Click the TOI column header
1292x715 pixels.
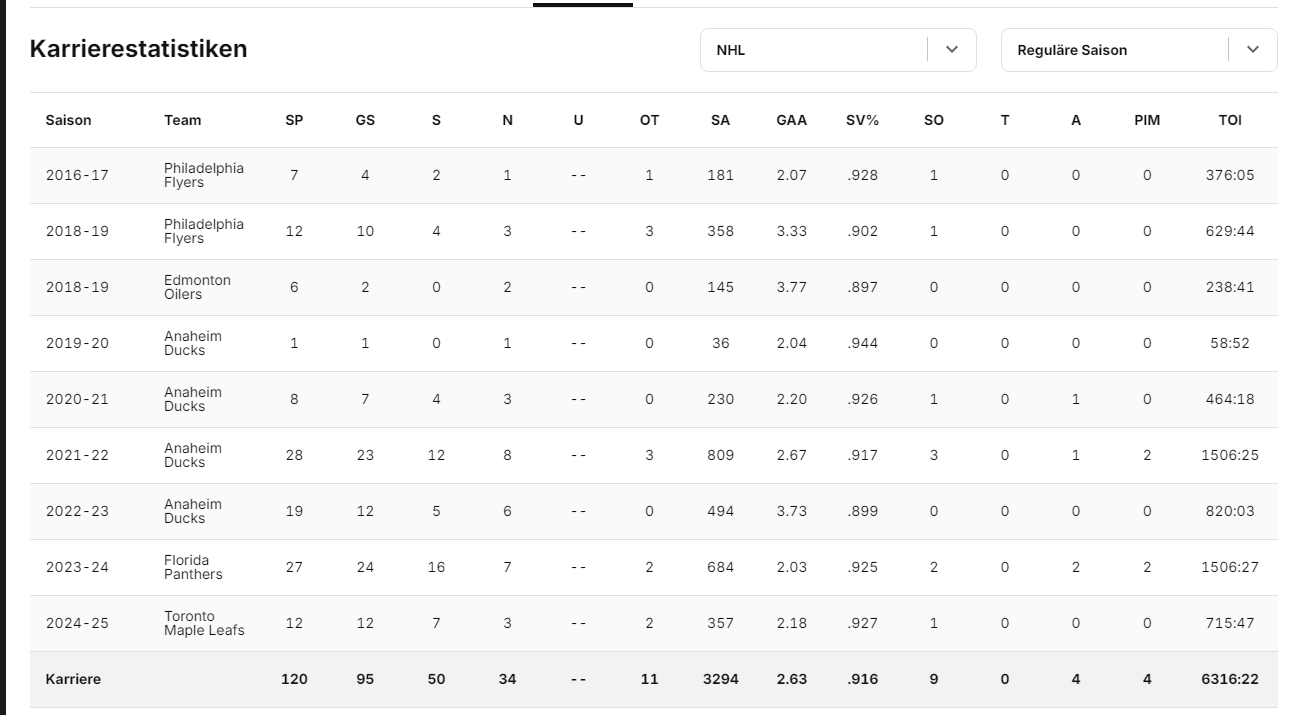[x=1230, y=120]
